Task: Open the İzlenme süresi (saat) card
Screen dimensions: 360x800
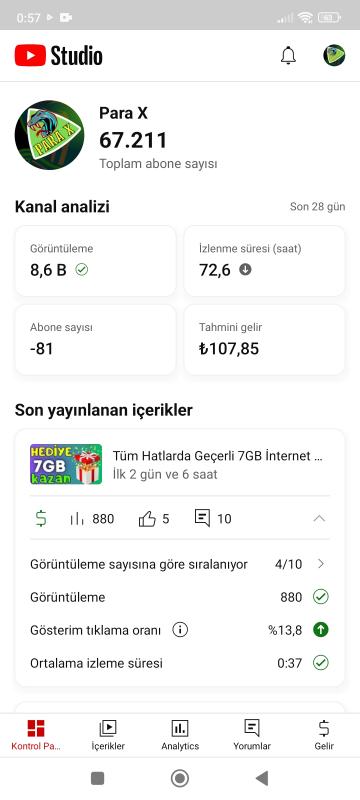Action: 264,261
